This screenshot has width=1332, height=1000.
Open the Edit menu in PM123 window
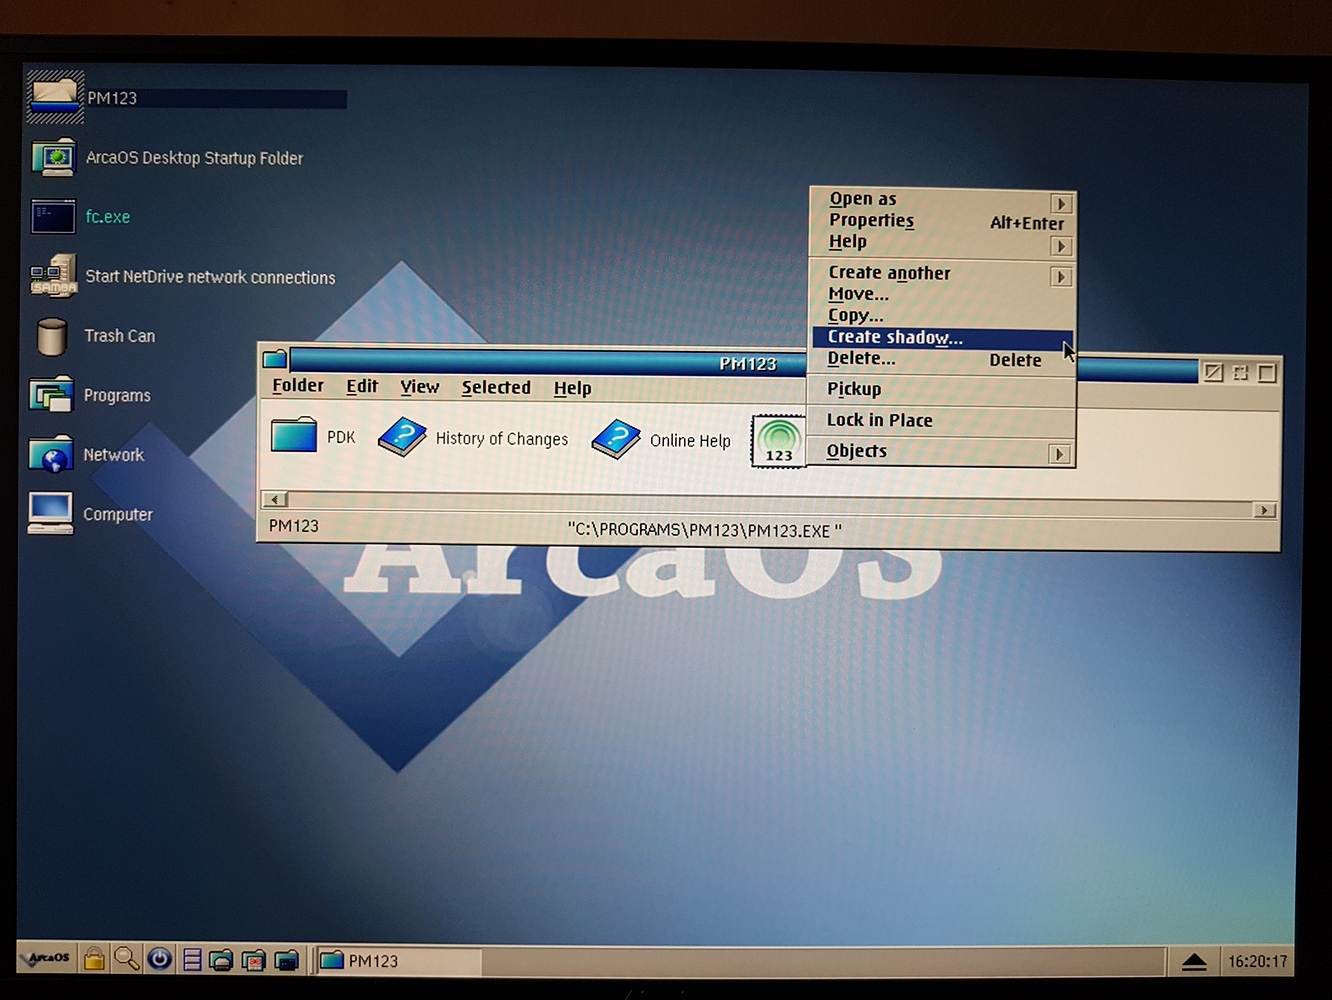tap(362, 386)
